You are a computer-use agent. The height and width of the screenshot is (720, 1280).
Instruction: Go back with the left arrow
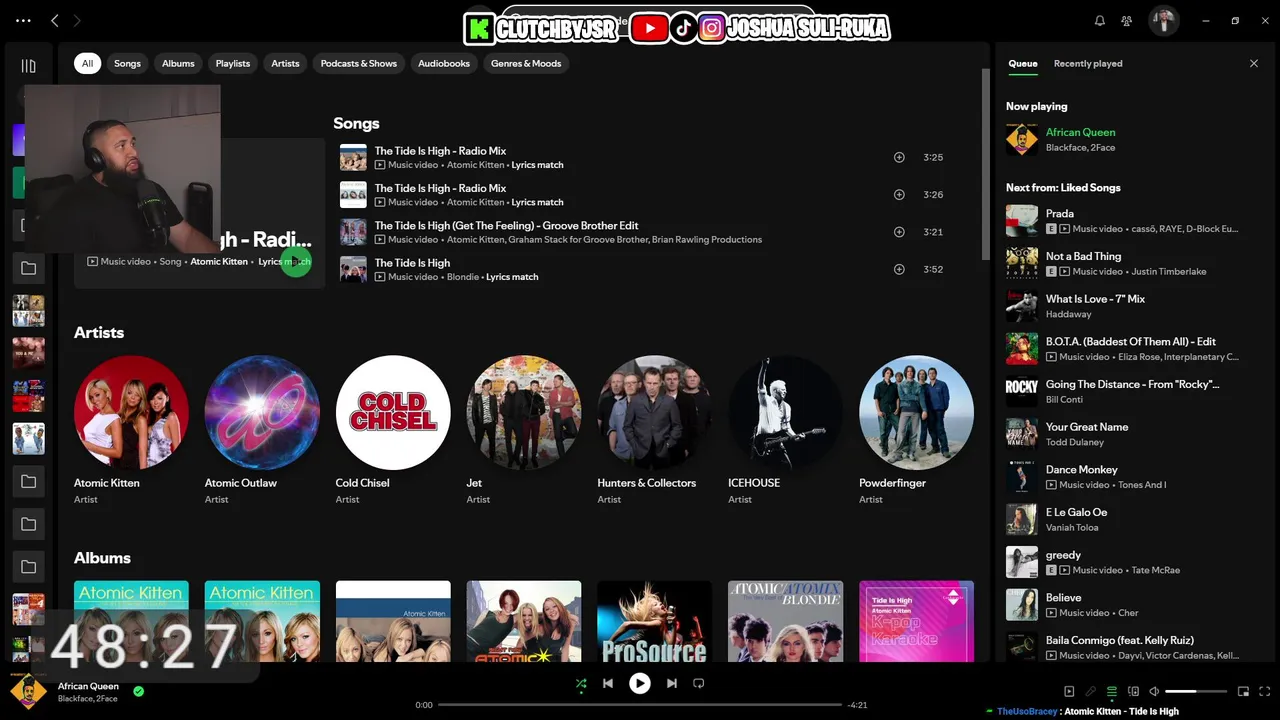[55, 20]
